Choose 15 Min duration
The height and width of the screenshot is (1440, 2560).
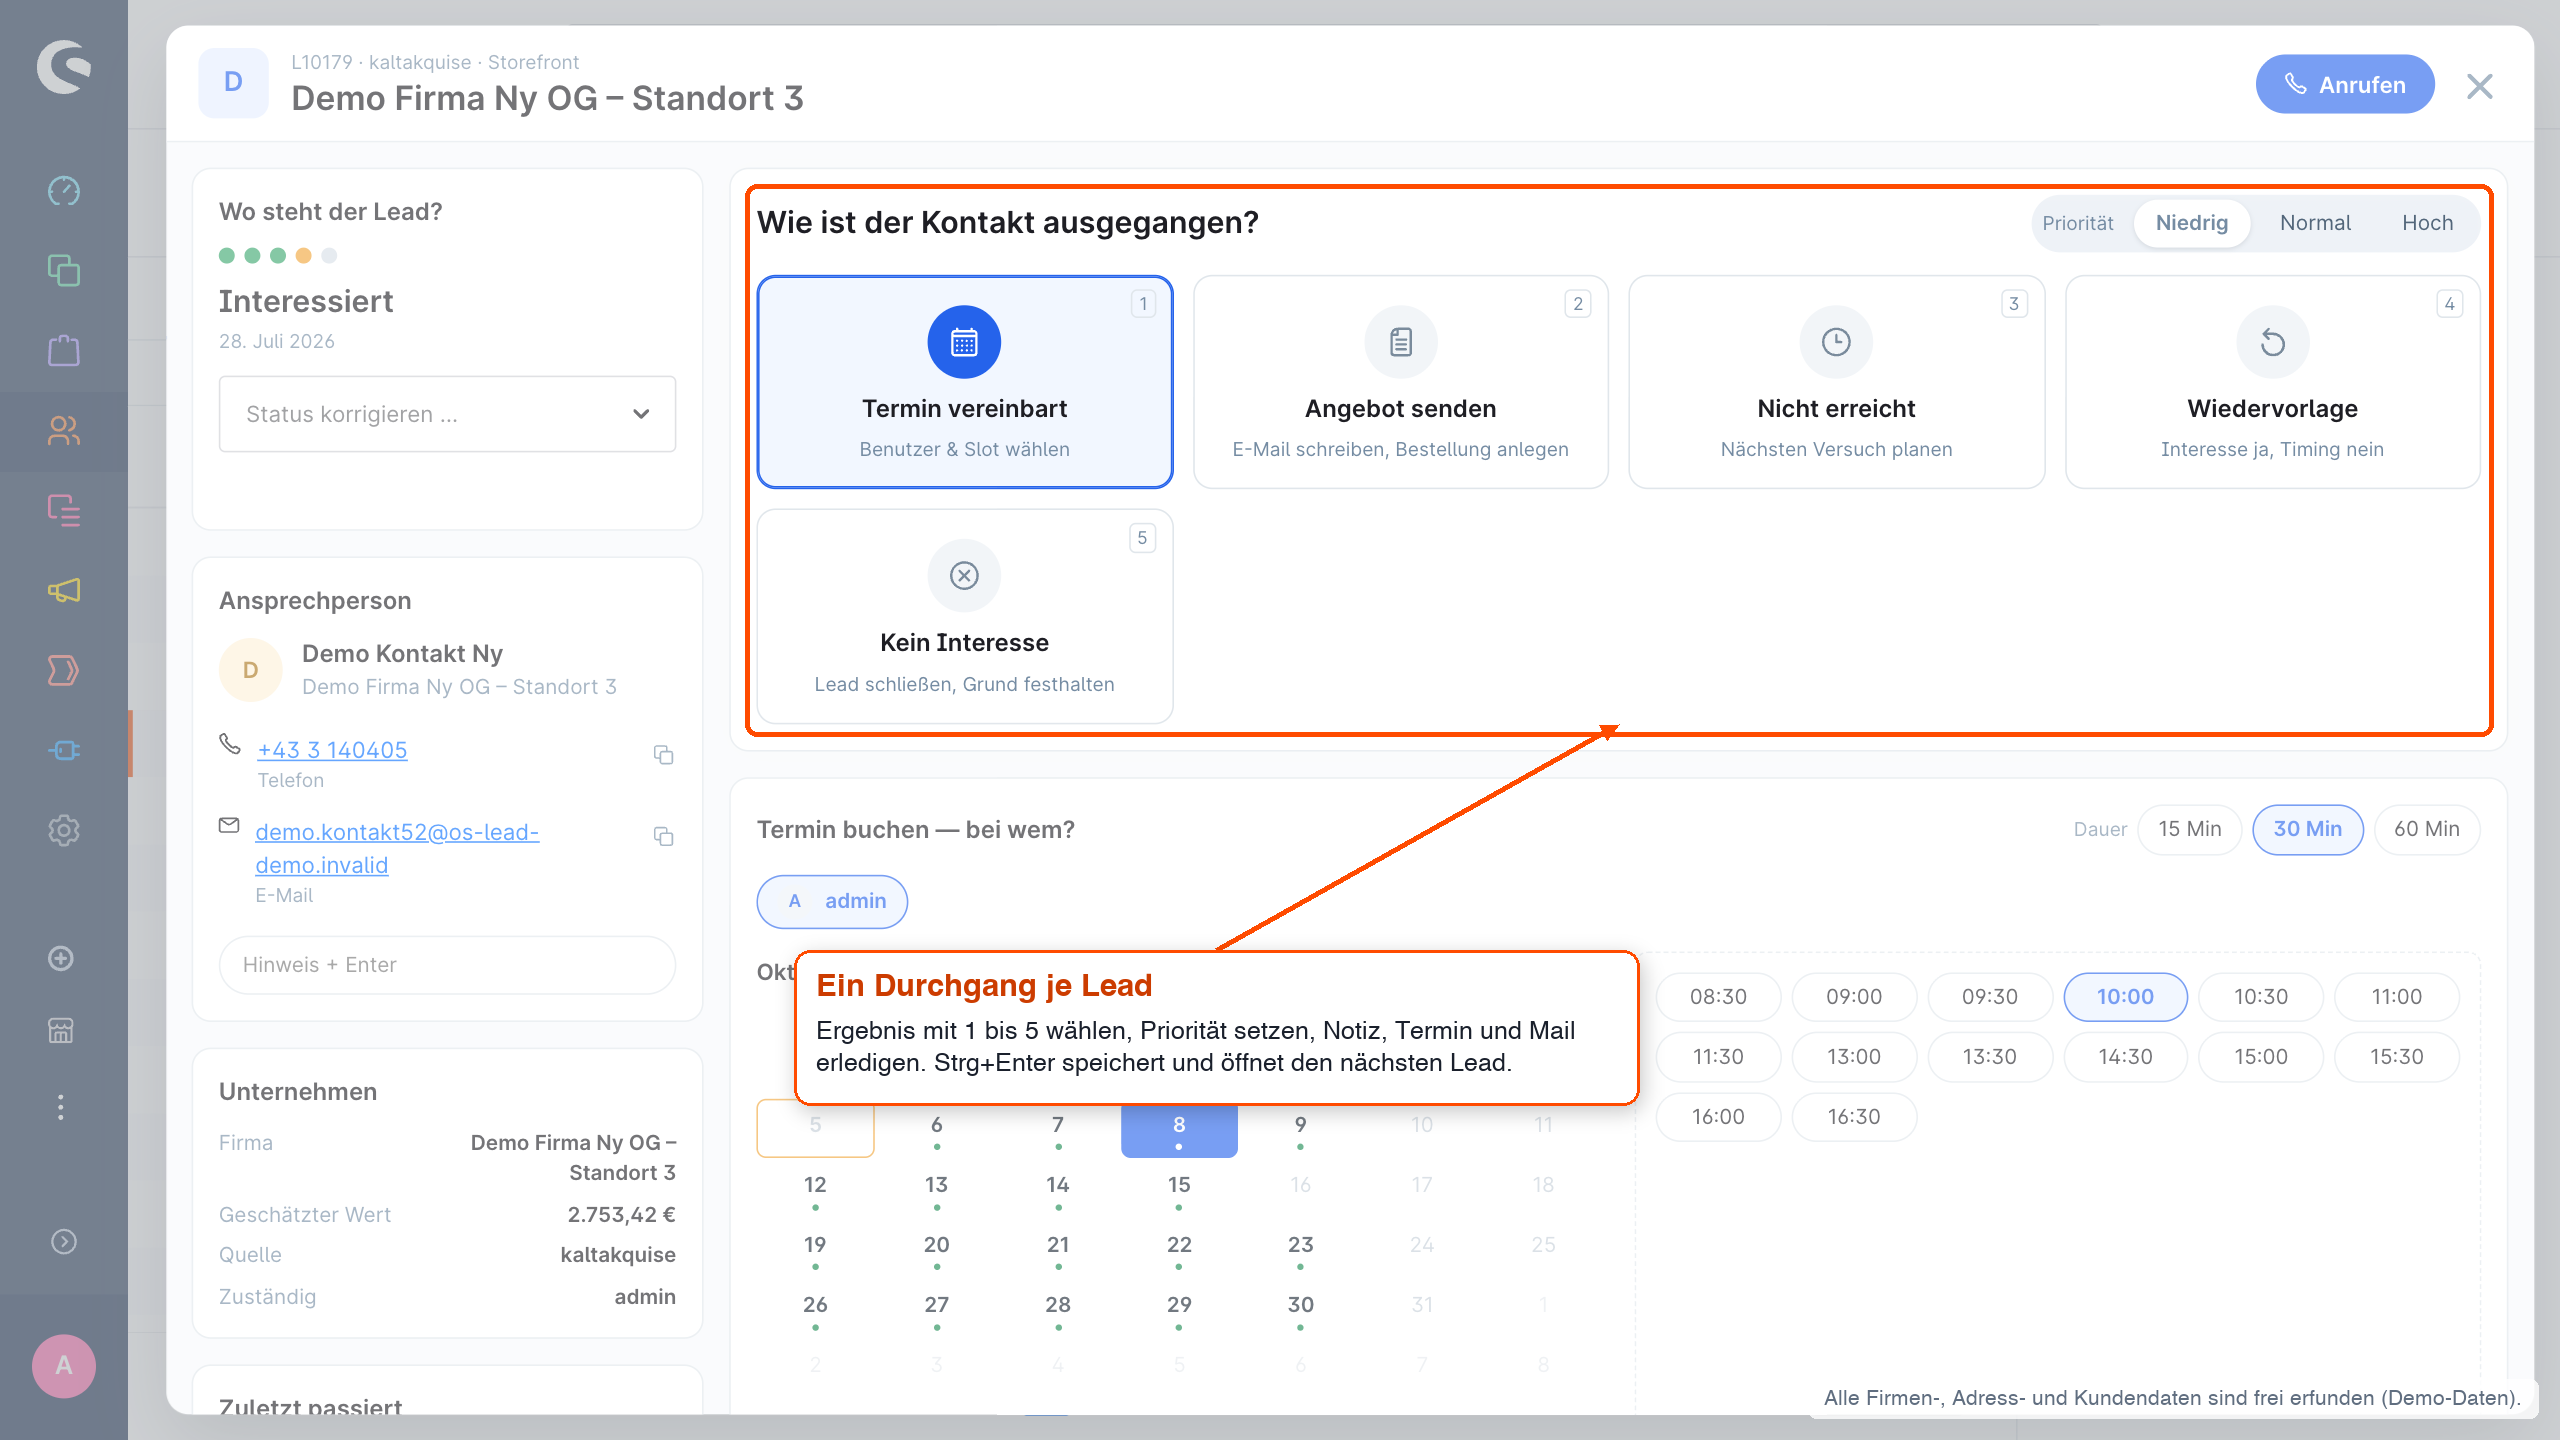coord(2189,829)
